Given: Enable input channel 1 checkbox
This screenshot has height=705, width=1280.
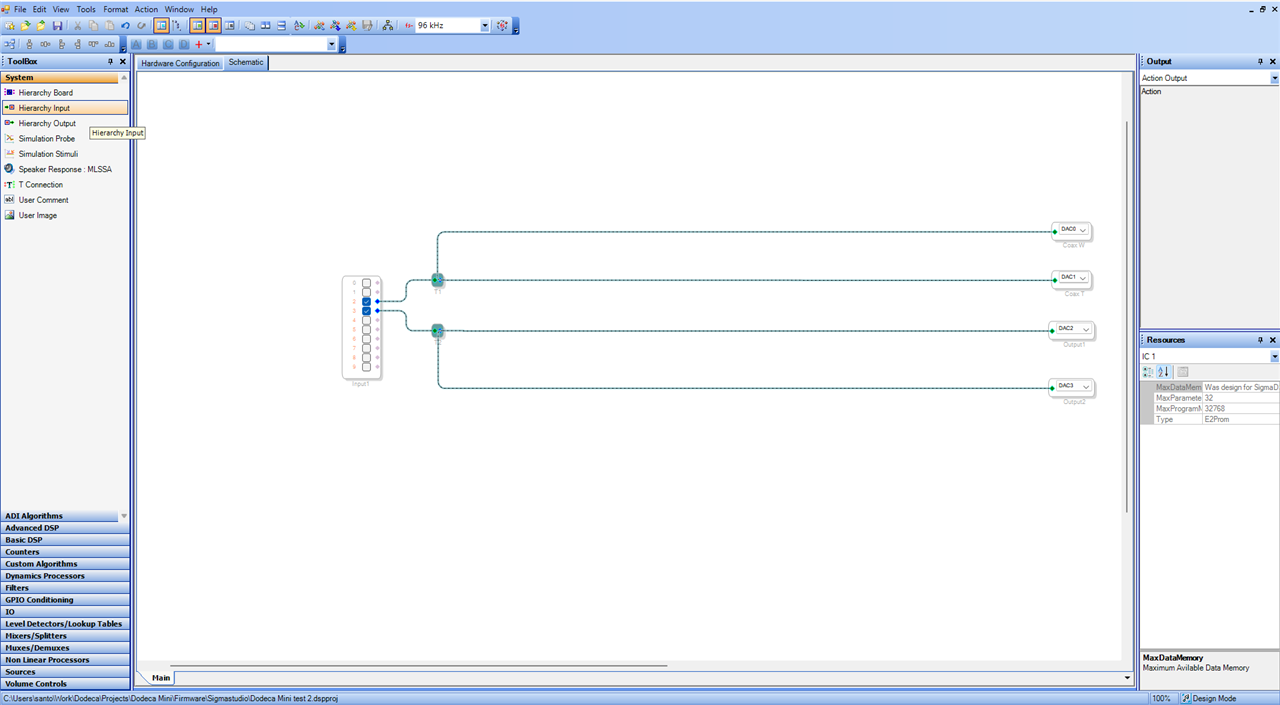Looking at the screenshot, I should [x=367, y=292].
